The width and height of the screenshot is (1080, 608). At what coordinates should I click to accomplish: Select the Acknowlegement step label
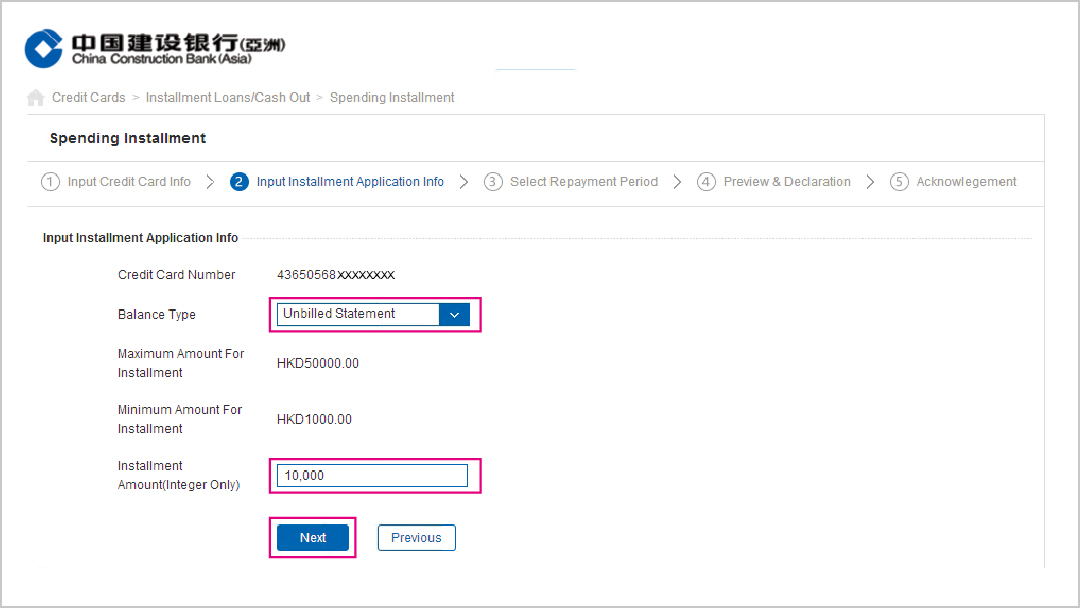point(966,182)
